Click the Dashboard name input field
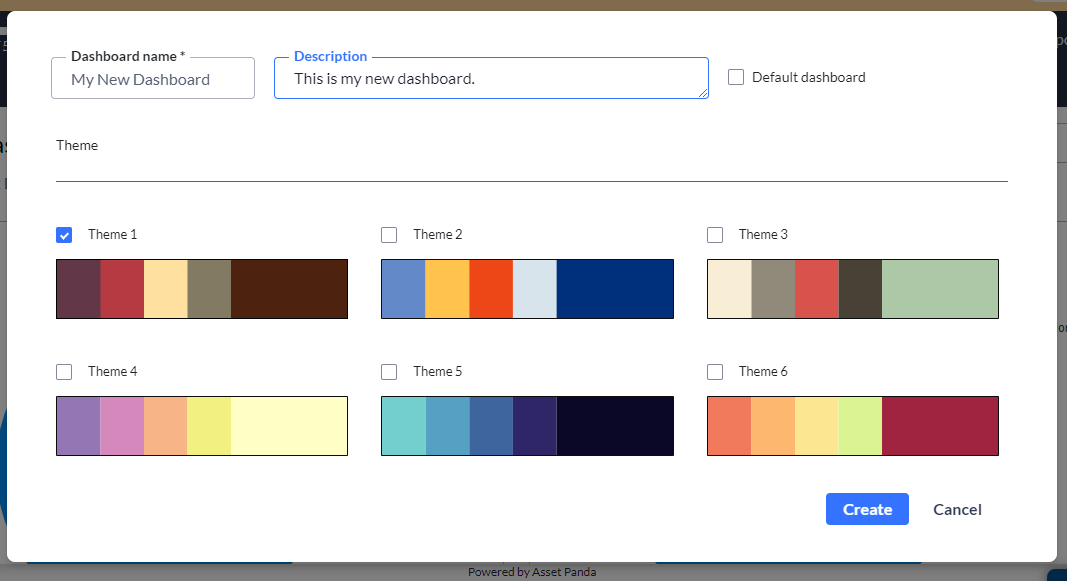 click(153, 79)
